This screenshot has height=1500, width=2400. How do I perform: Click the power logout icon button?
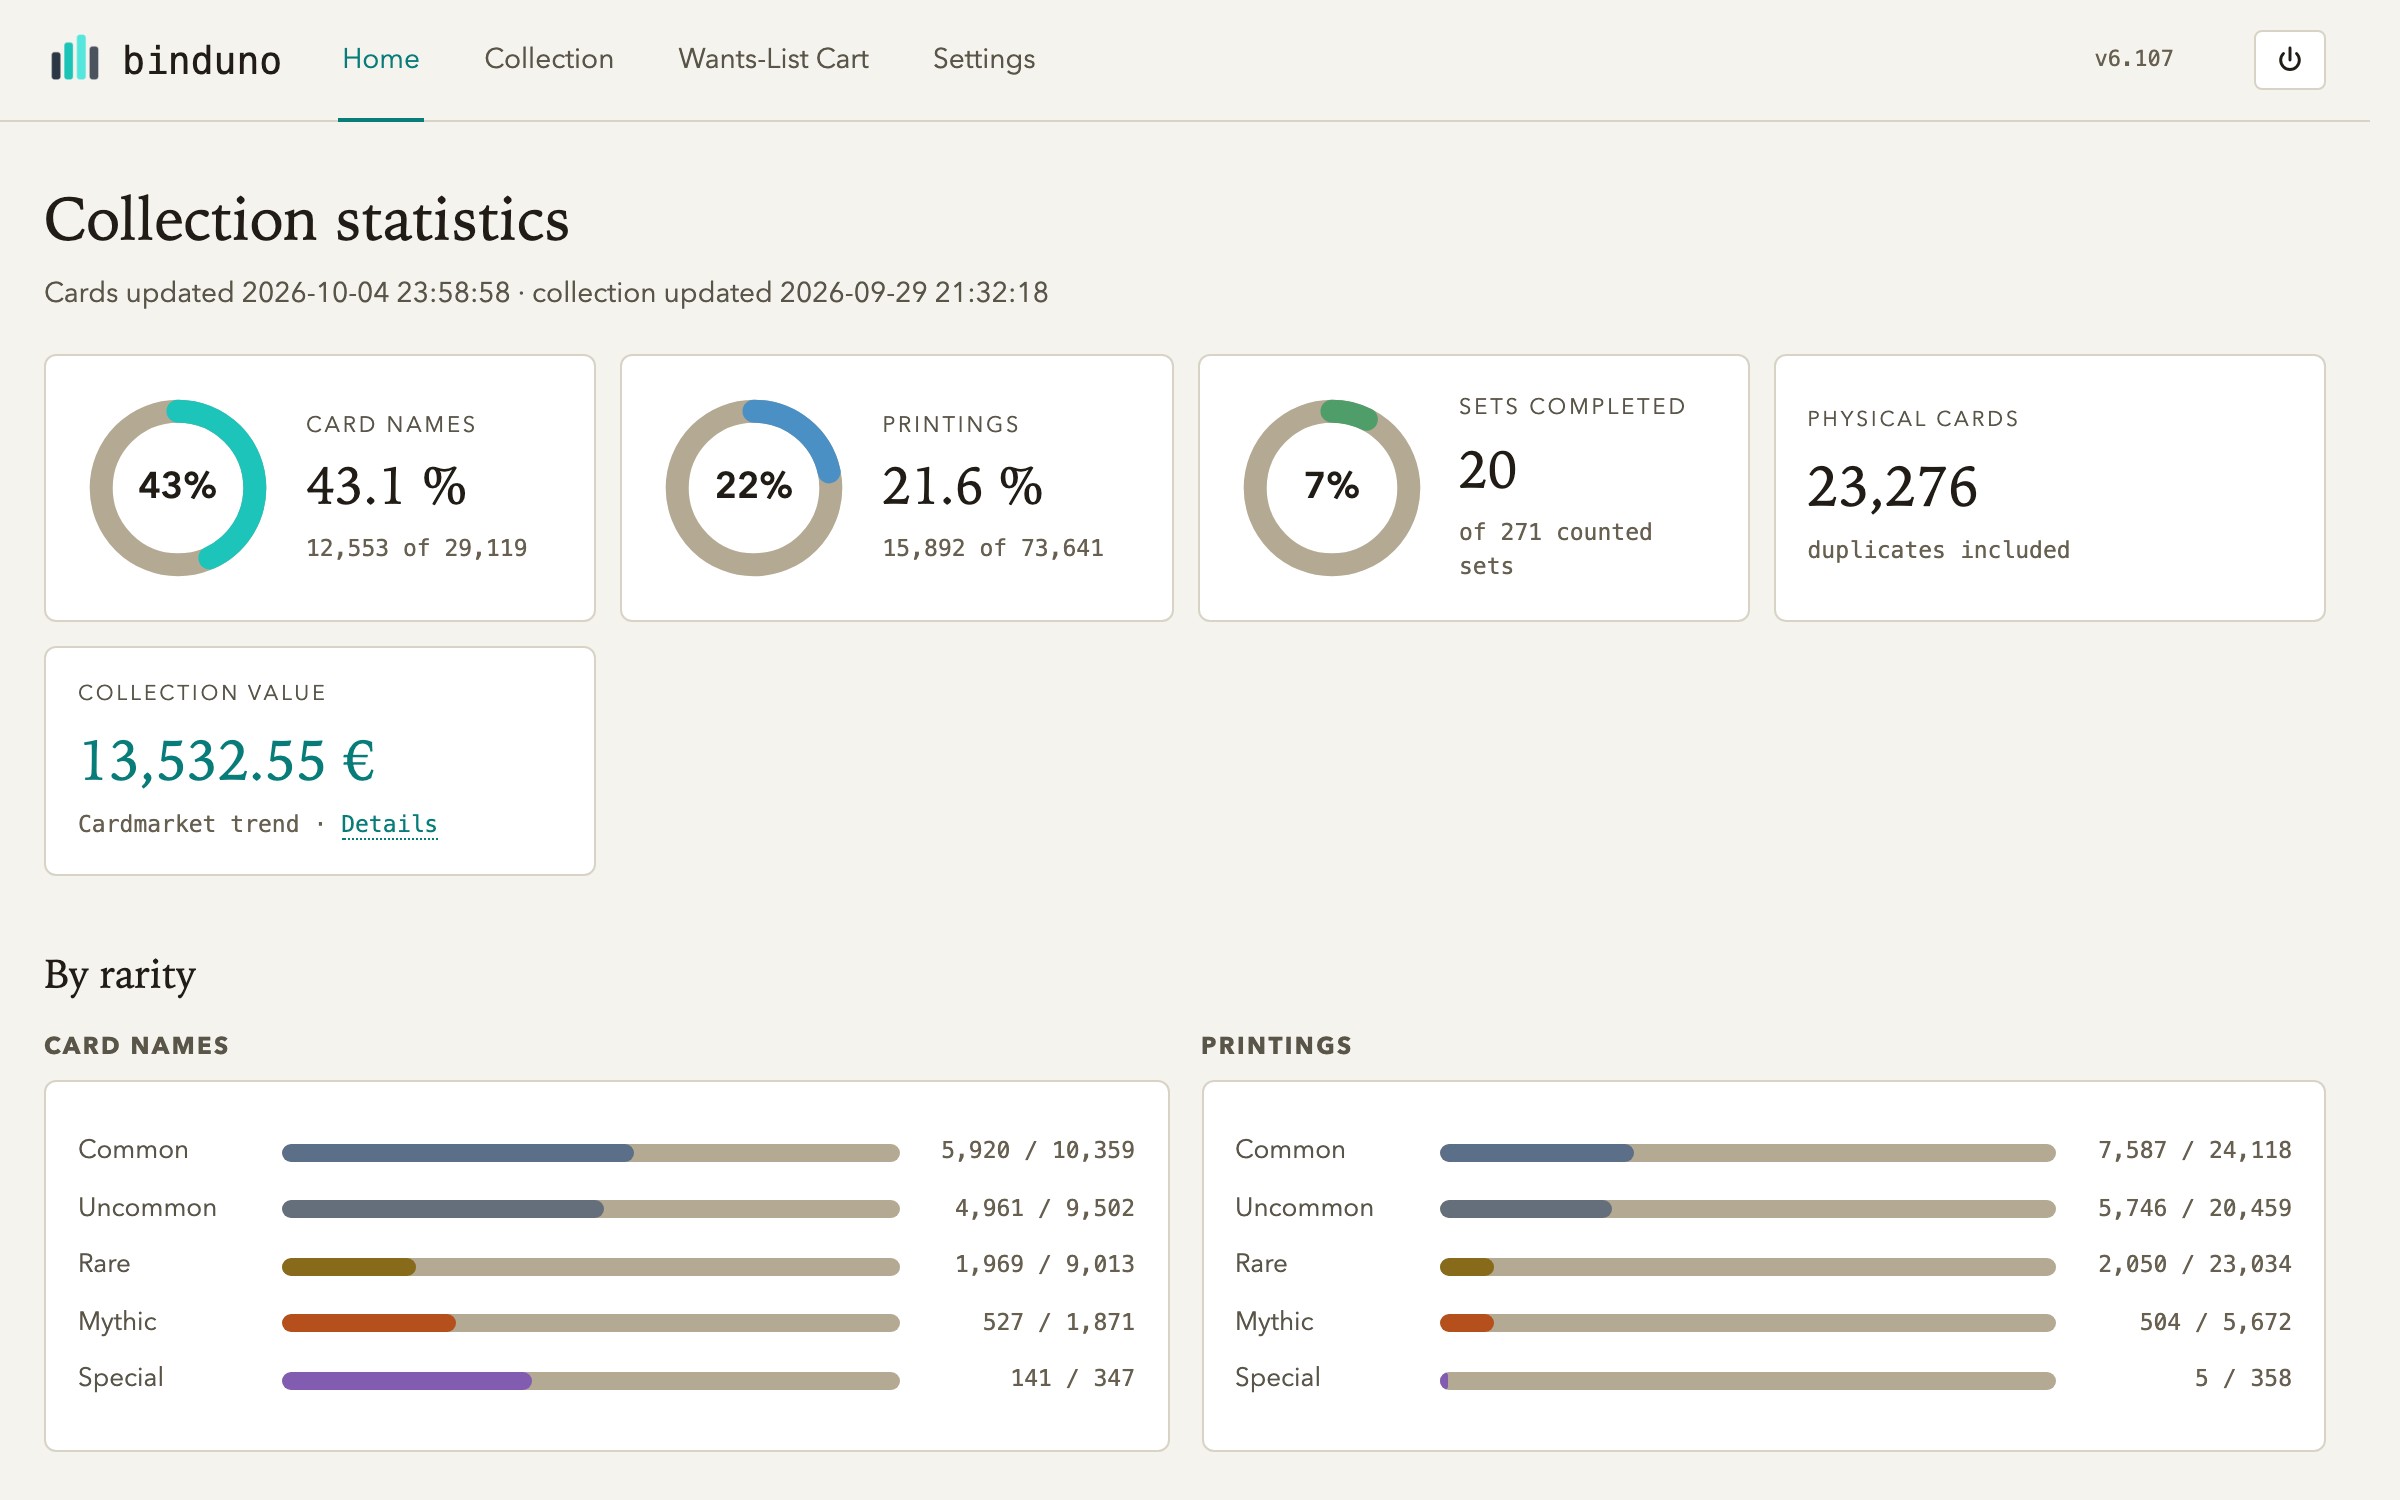pos(2289,60)
